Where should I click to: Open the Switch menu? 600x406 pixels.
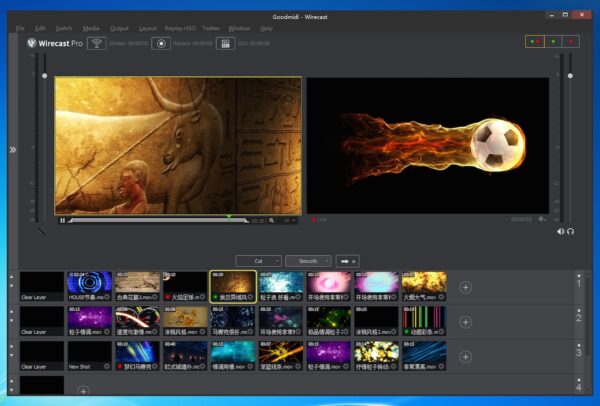[64, 28]
